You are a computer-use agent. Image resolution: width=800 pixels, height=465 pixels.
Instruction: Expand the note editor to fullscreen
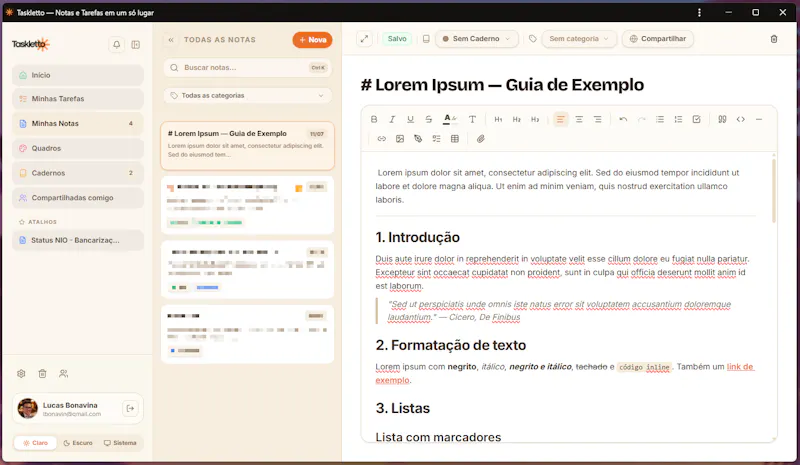[x=364, y=39]
